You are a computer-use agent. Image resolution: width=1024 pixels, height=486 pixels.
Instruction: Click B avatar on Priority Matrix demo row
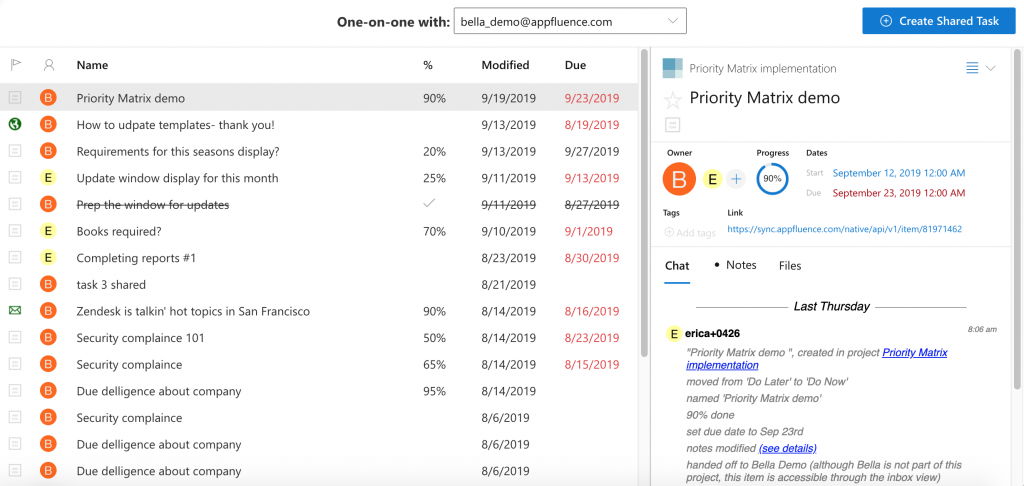(x=48, y=98)
